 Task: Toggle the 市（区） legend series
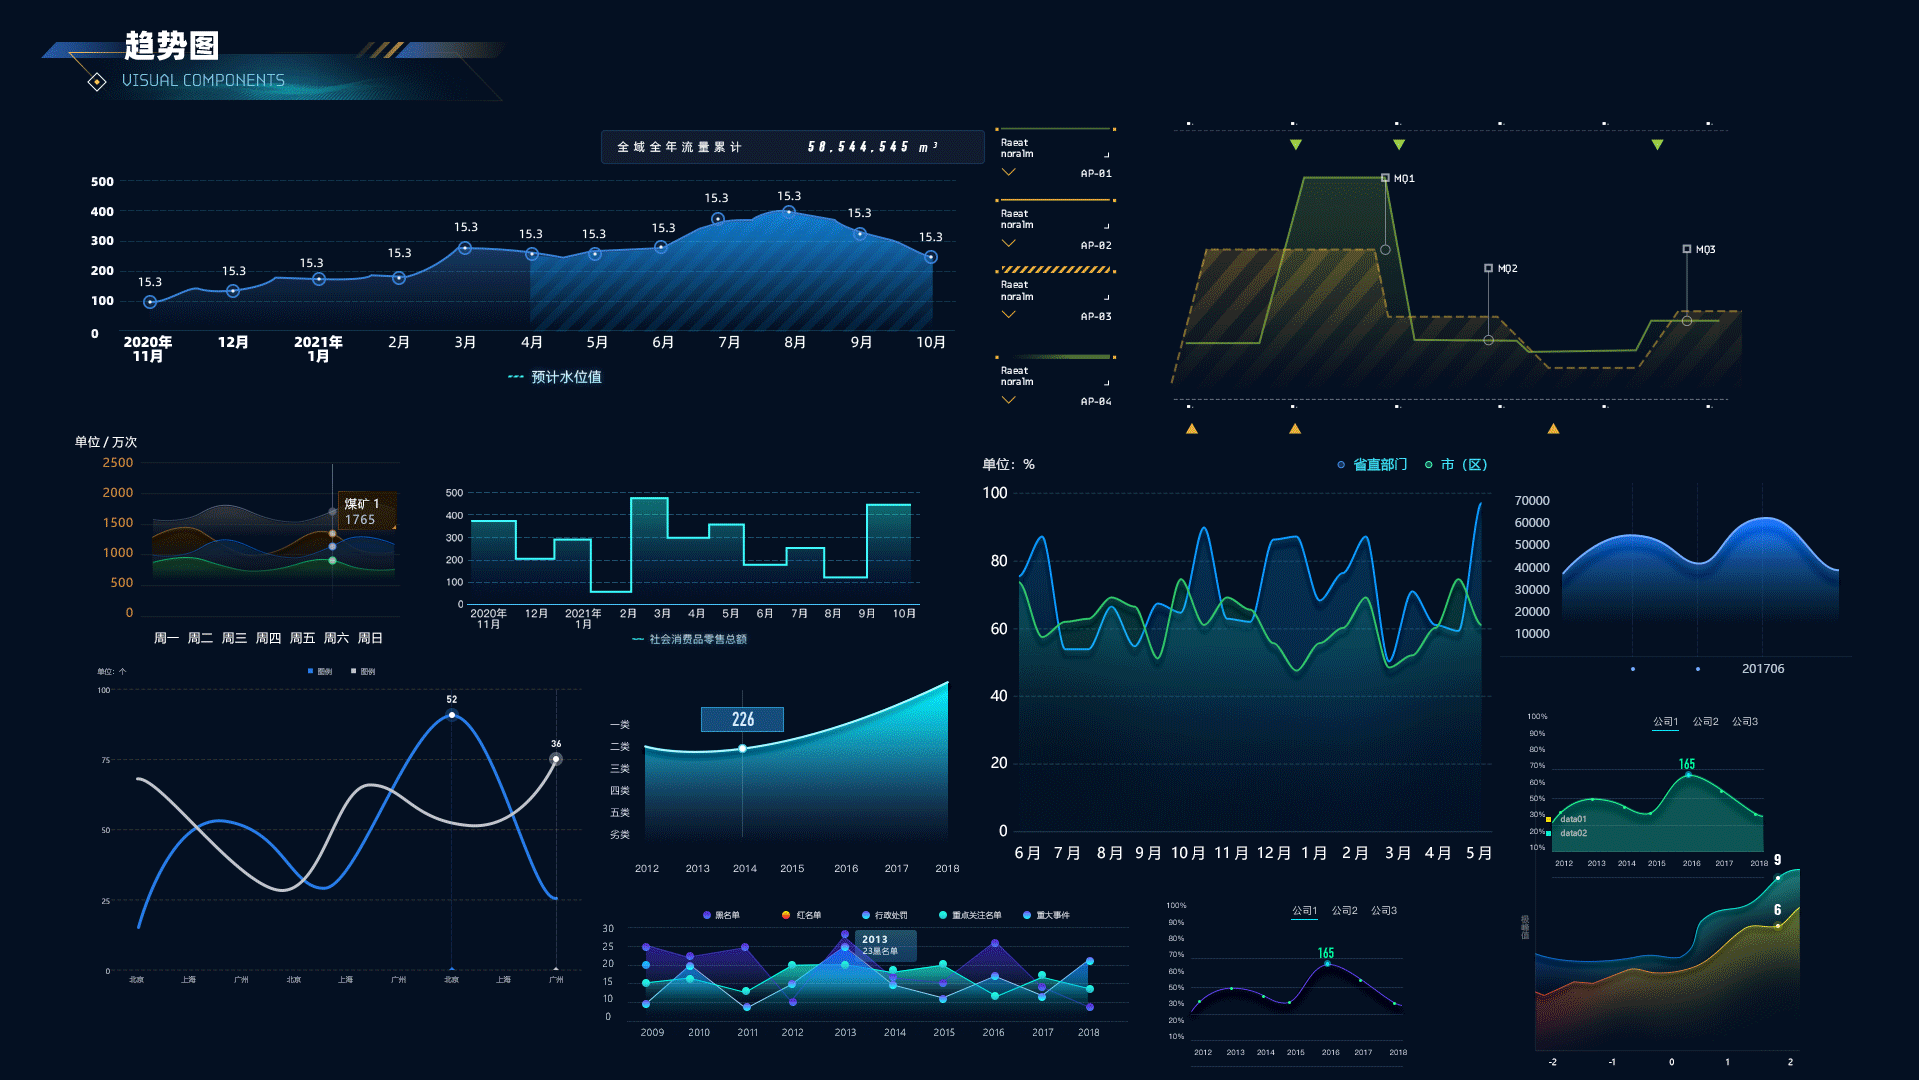(1456, 464)
